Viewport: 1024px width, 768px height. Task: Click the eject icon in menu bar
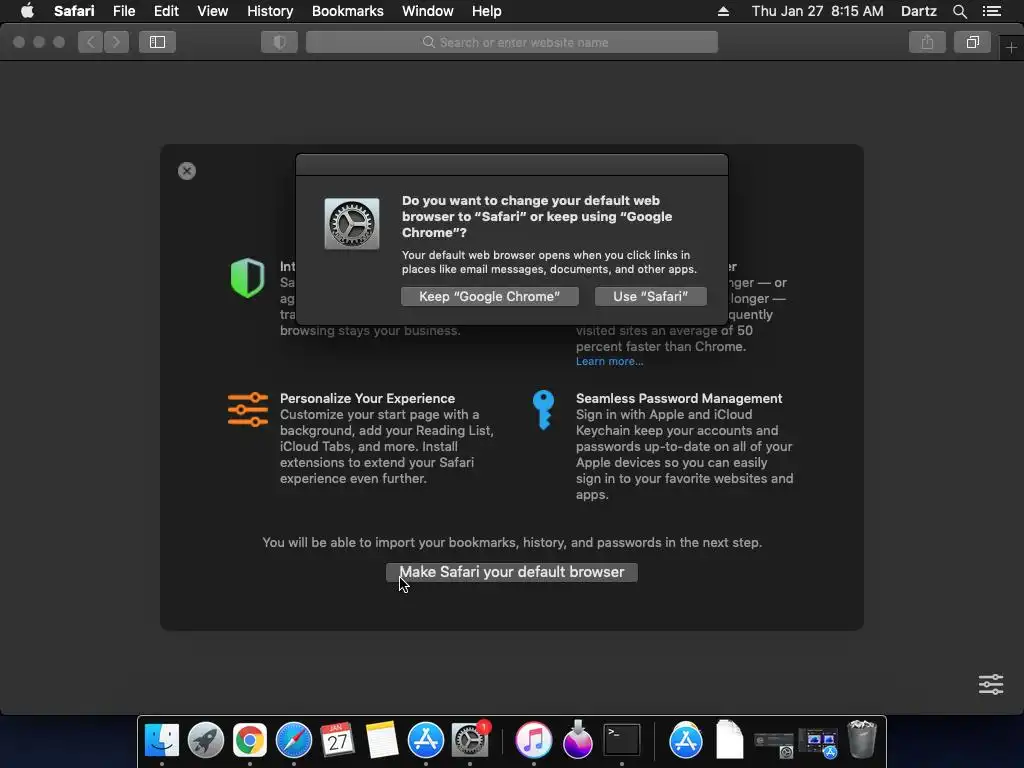(x=723, y=11)
